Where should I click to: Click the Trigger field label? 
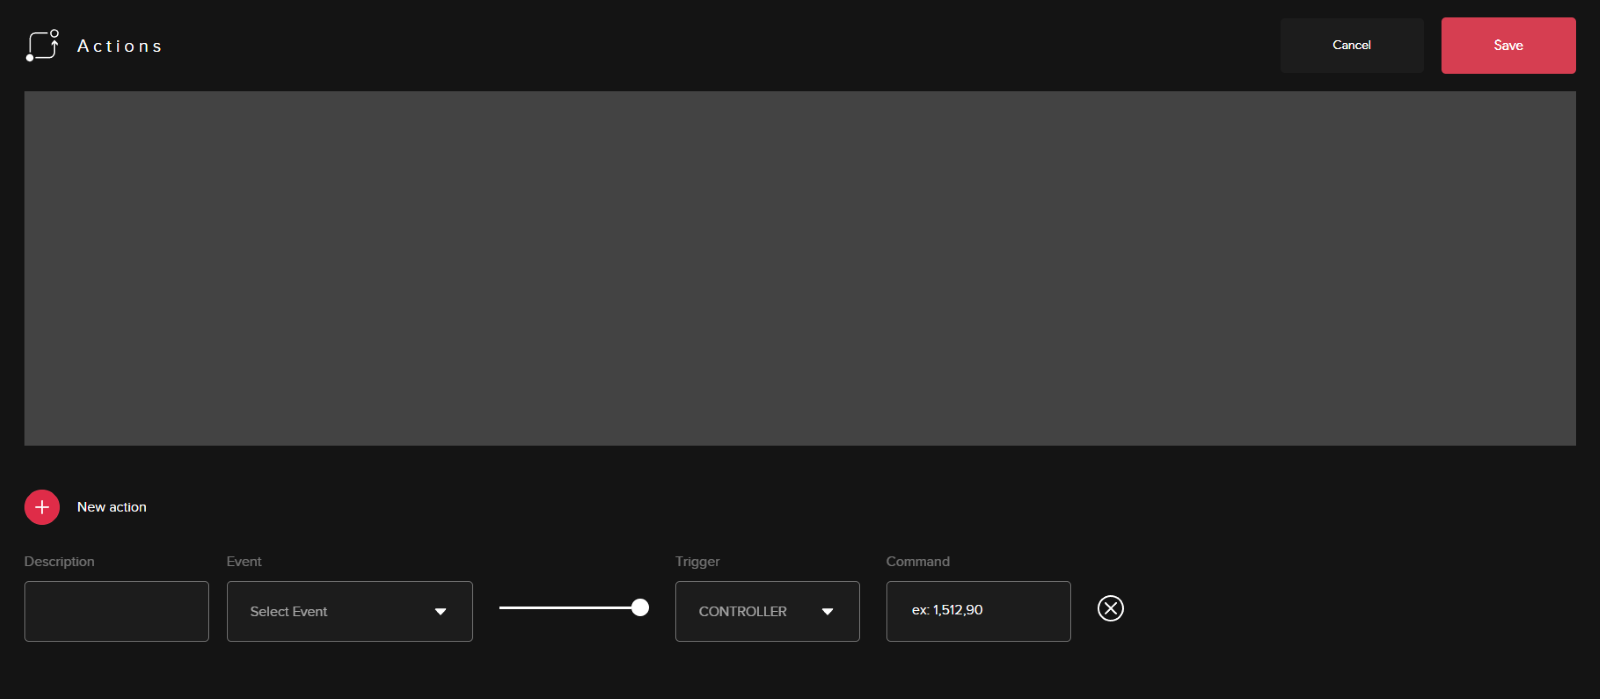coord(697,561)
